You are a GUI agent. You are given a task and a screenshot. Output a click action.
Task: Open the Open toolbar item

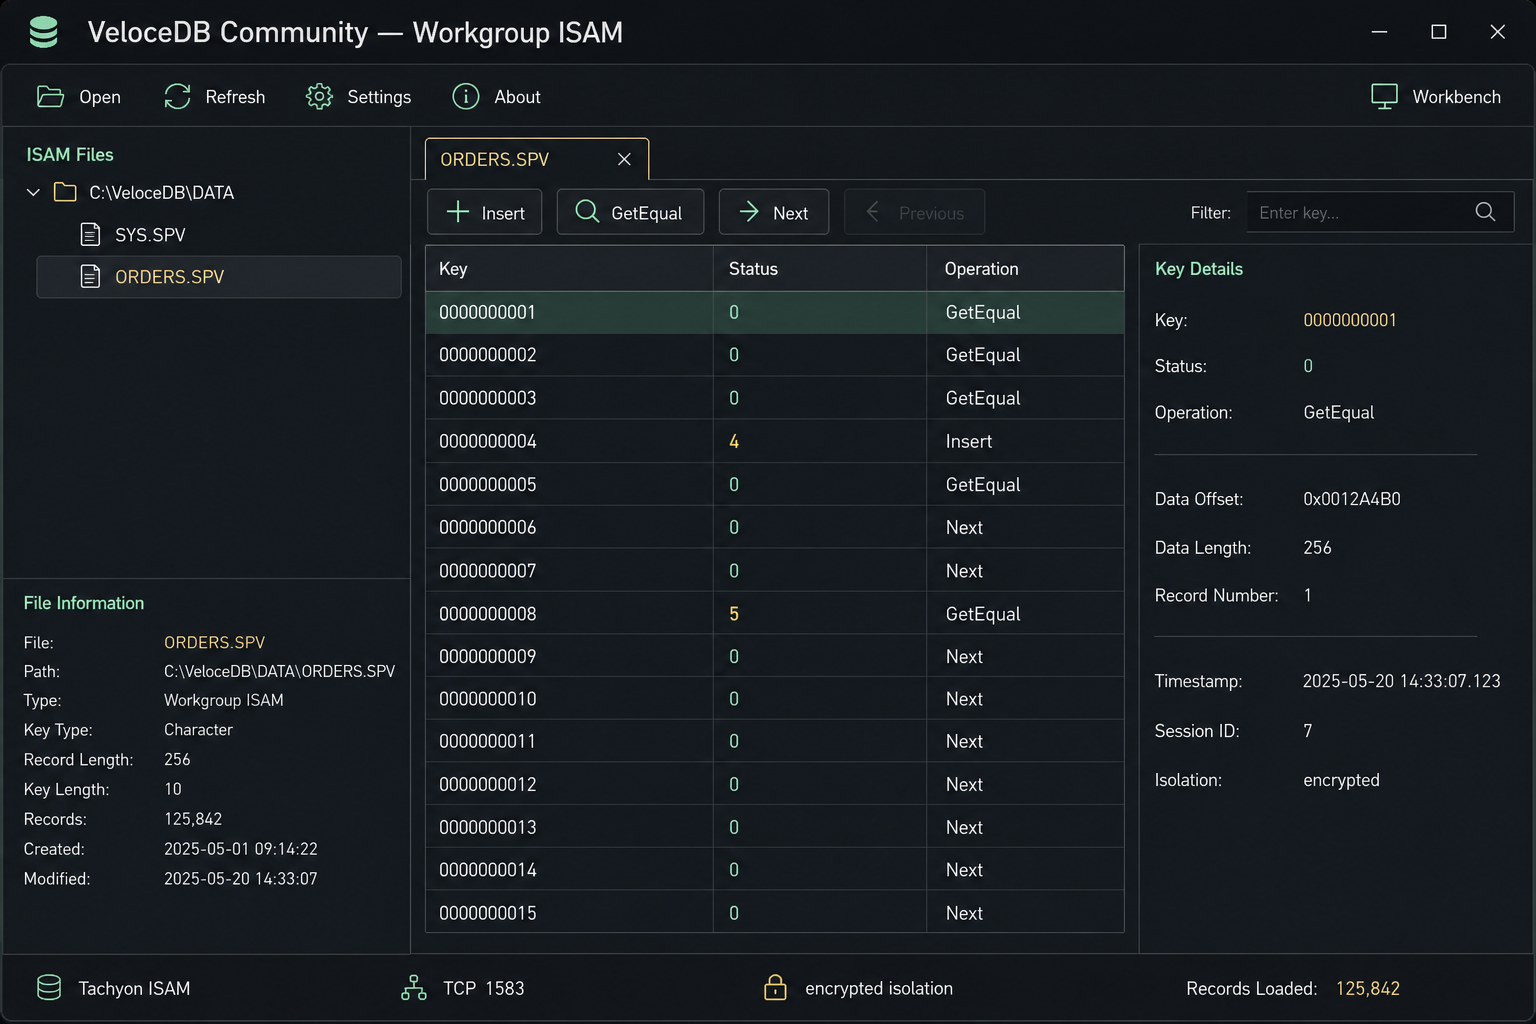pyautogui.click(x=79, y=96)
